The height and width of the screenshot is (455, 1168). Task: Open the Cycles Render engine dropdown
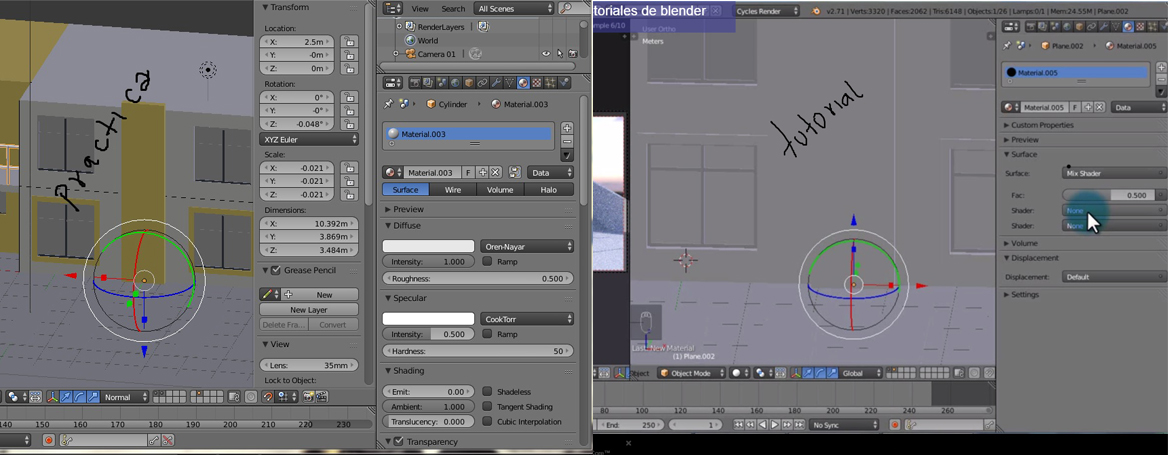tap(766, 11)
